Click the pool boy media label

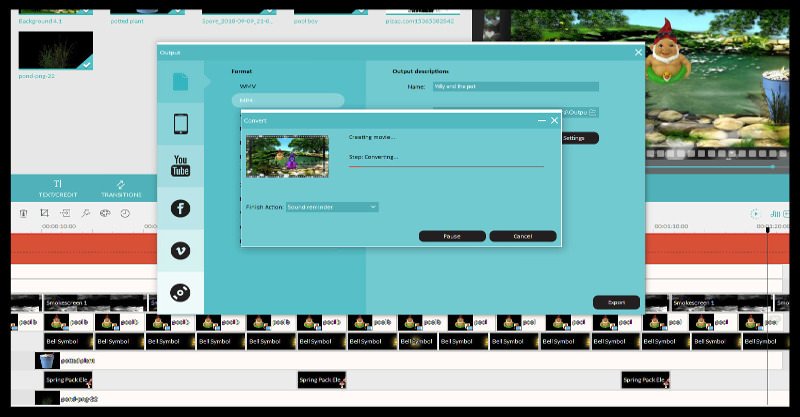click(x=306, y=21)
